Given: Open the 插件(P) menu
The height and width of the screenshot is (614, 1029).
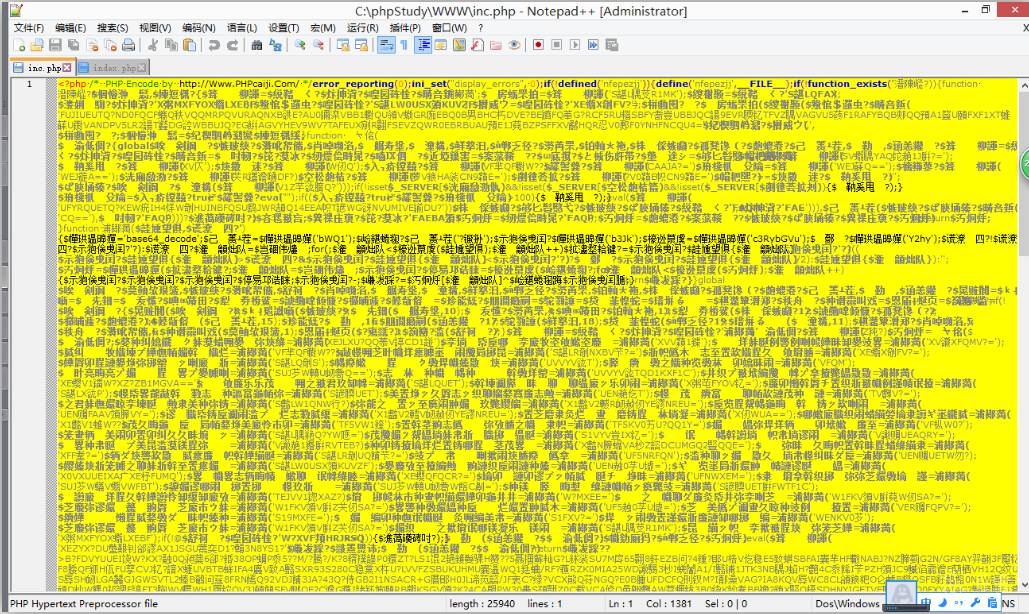Looking at the screenshot, I should tap(405, 28).
